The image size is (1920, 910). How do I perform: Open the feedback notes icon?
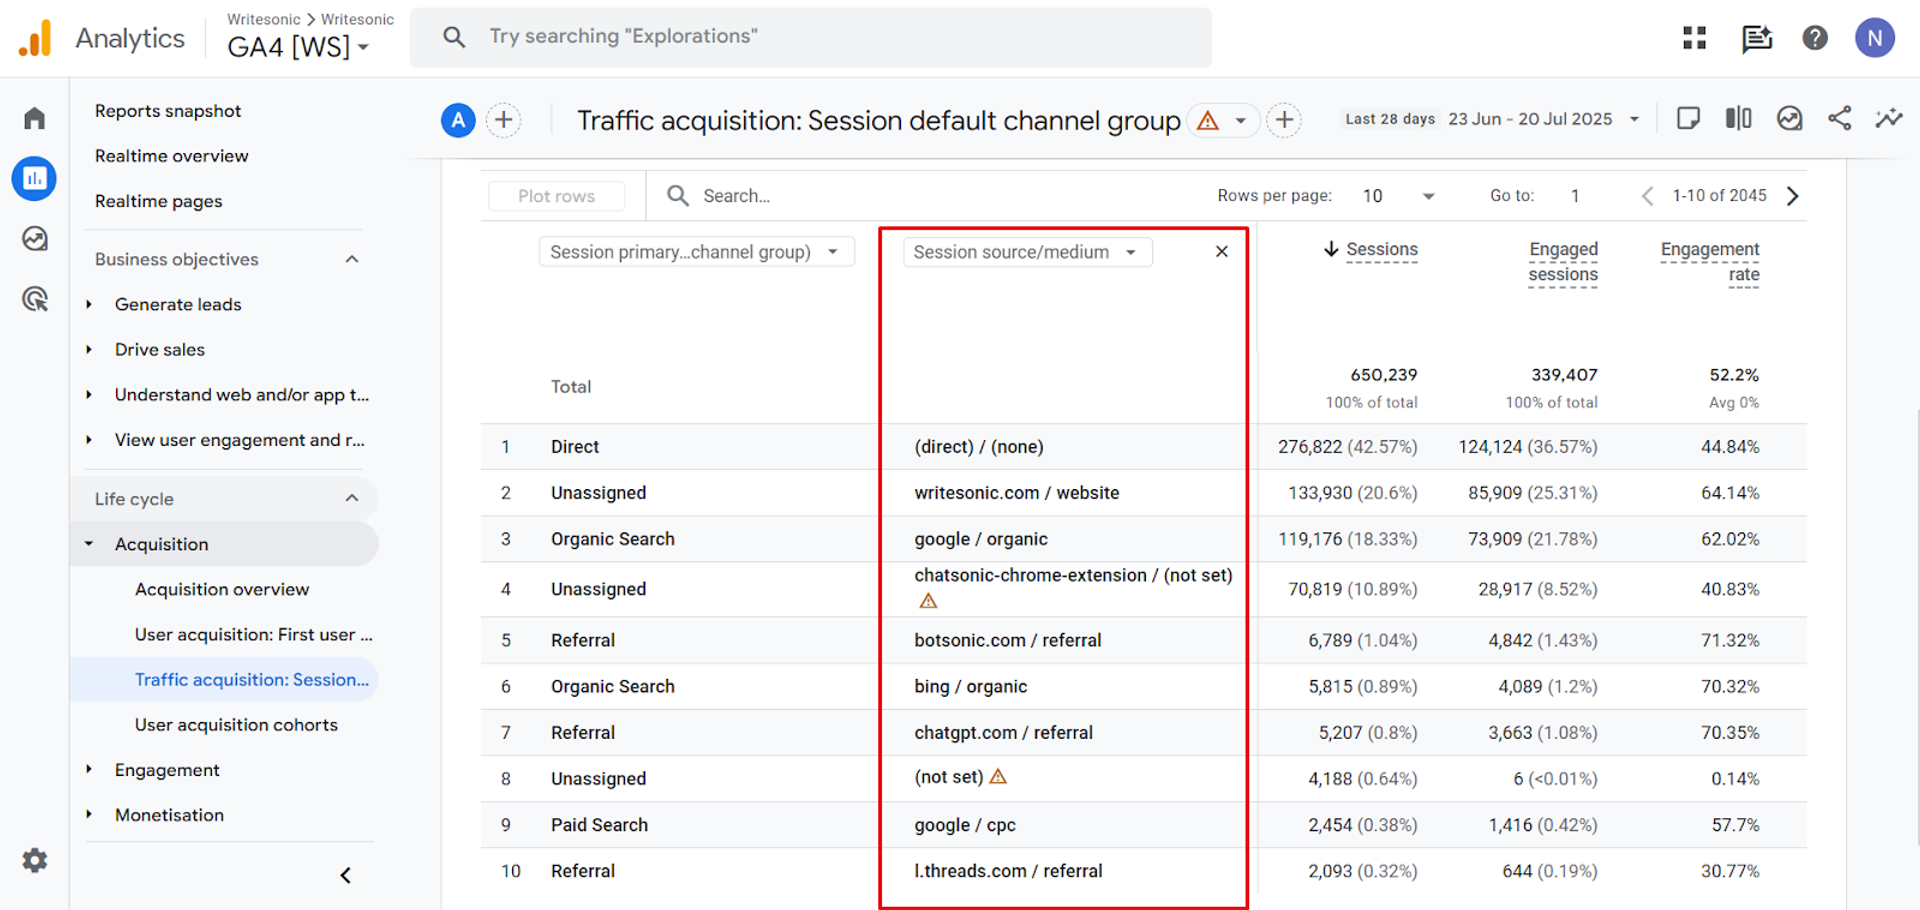[1756, 38]
